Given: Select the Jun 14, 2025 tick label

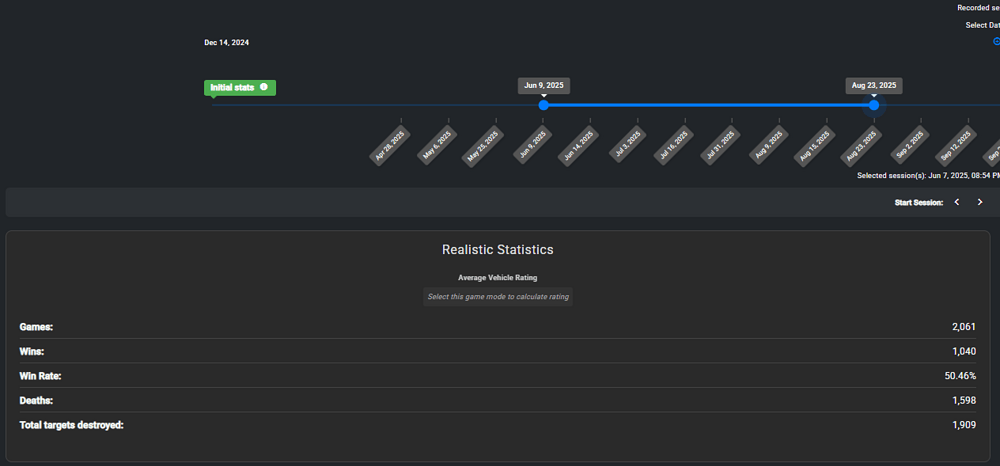Looking at the screenshot, I should [579, 145].
